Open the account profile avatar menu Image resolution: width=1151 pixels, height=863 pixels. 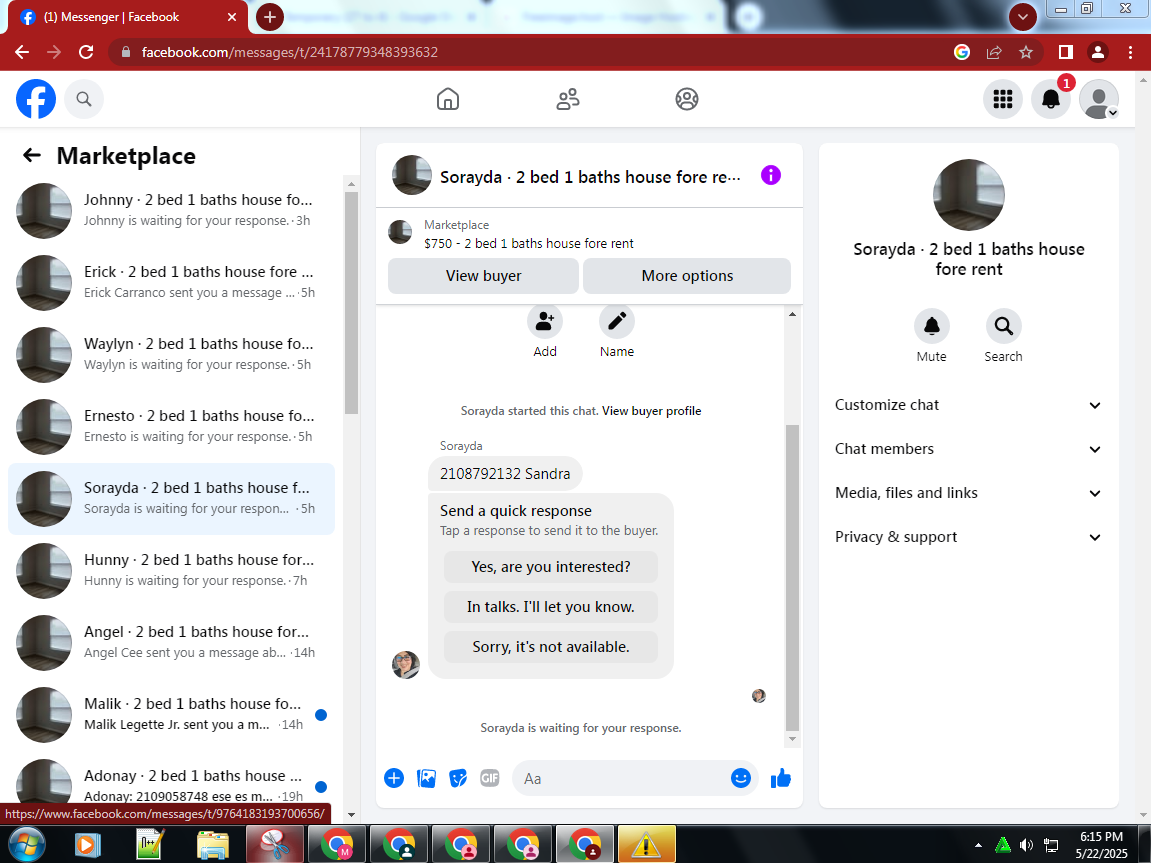coord(1099,99)
